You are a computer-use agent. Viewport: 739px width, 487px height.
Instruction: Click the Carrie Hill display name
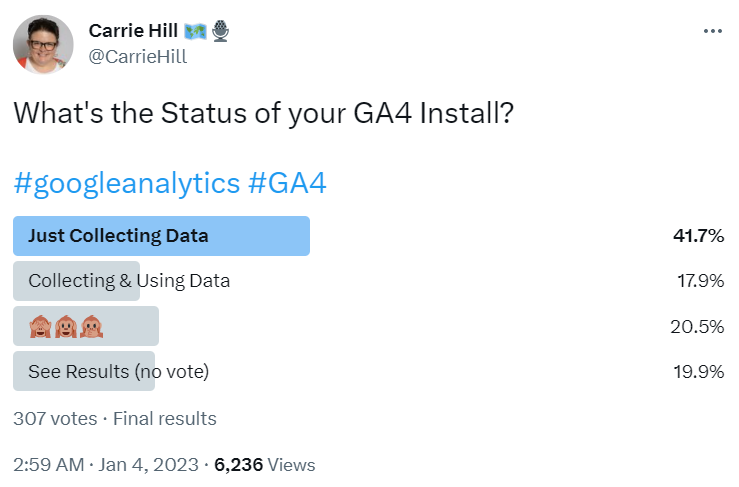click(133, 31)
